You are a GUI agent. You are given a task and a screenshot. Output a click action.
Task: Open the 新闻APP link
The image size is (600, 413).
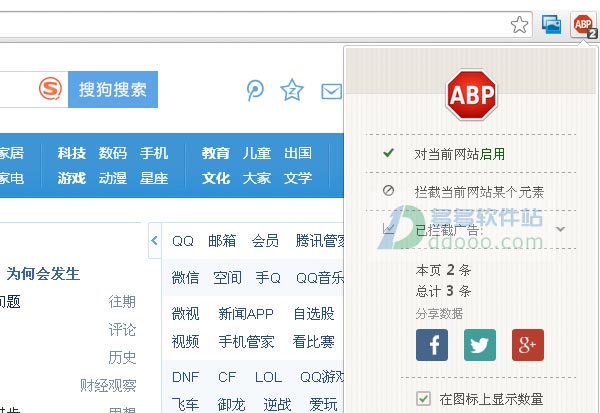coord(246,313)
